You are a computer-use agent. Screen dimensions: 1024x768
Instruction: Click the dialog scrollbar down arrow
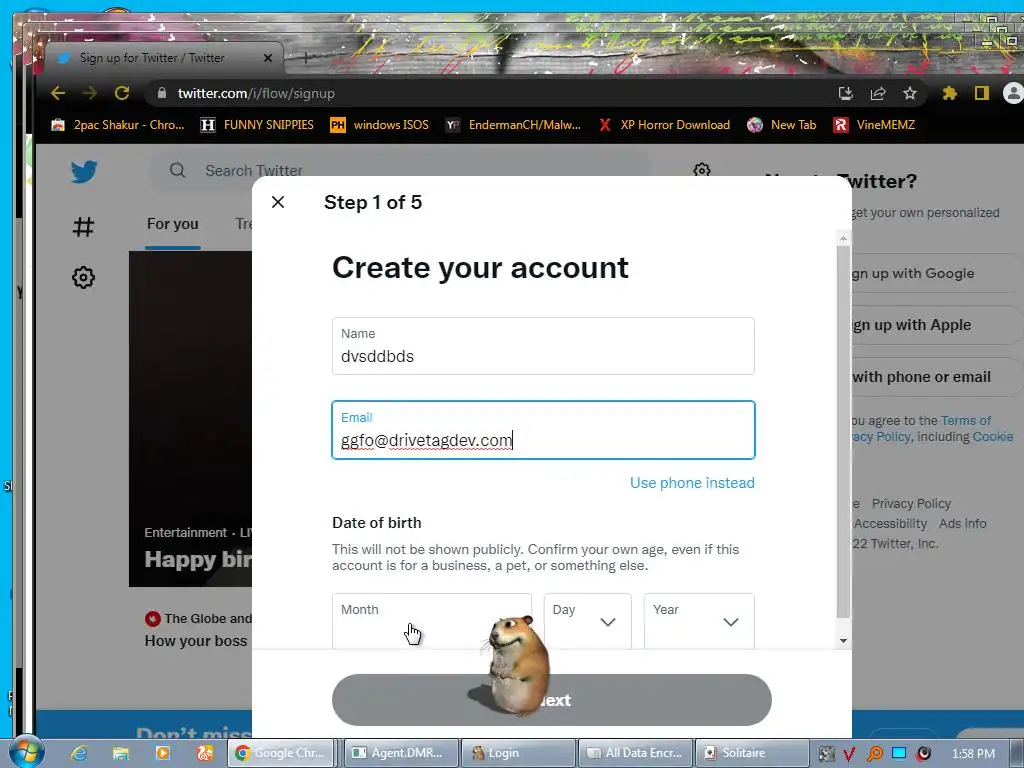tap(843, 641)
